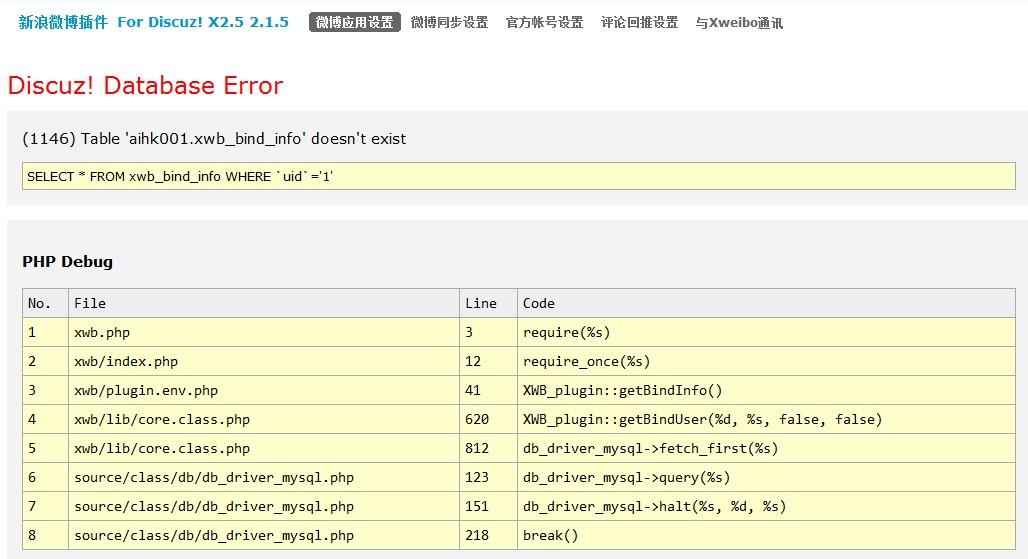
Task: Click the XWB_plugin::getBindUser code cell
Action: [766, 419]
